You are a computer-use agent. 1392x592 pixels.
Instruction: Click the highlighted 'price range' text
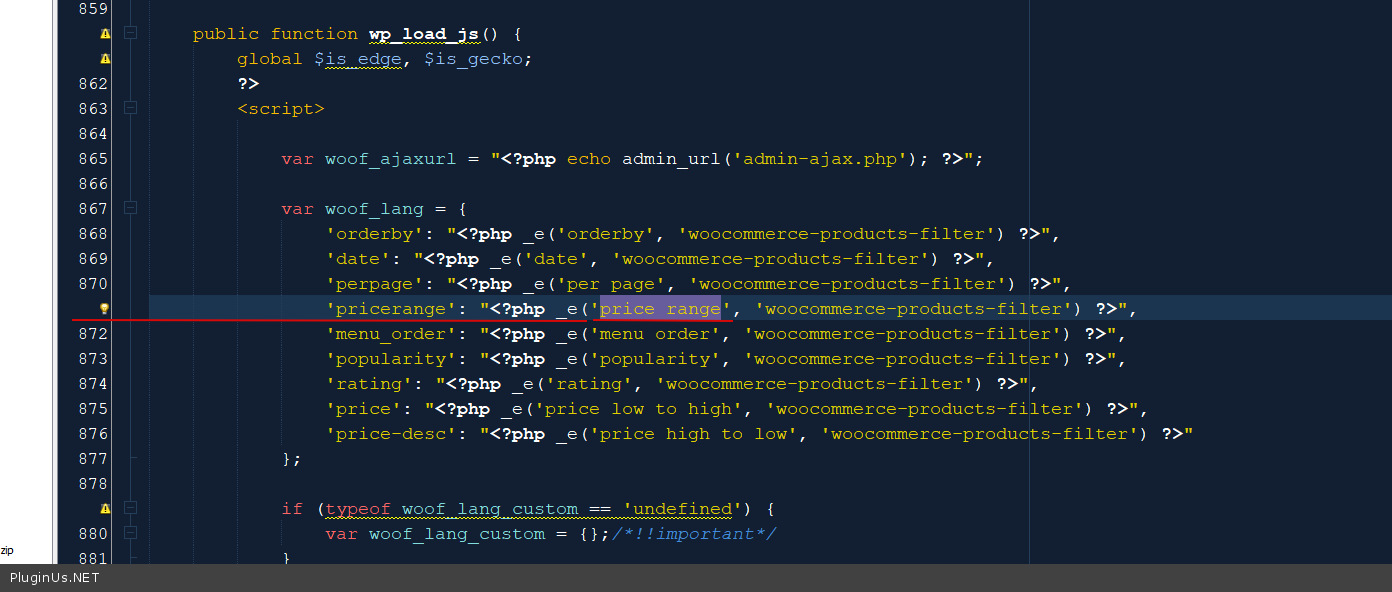660,309
